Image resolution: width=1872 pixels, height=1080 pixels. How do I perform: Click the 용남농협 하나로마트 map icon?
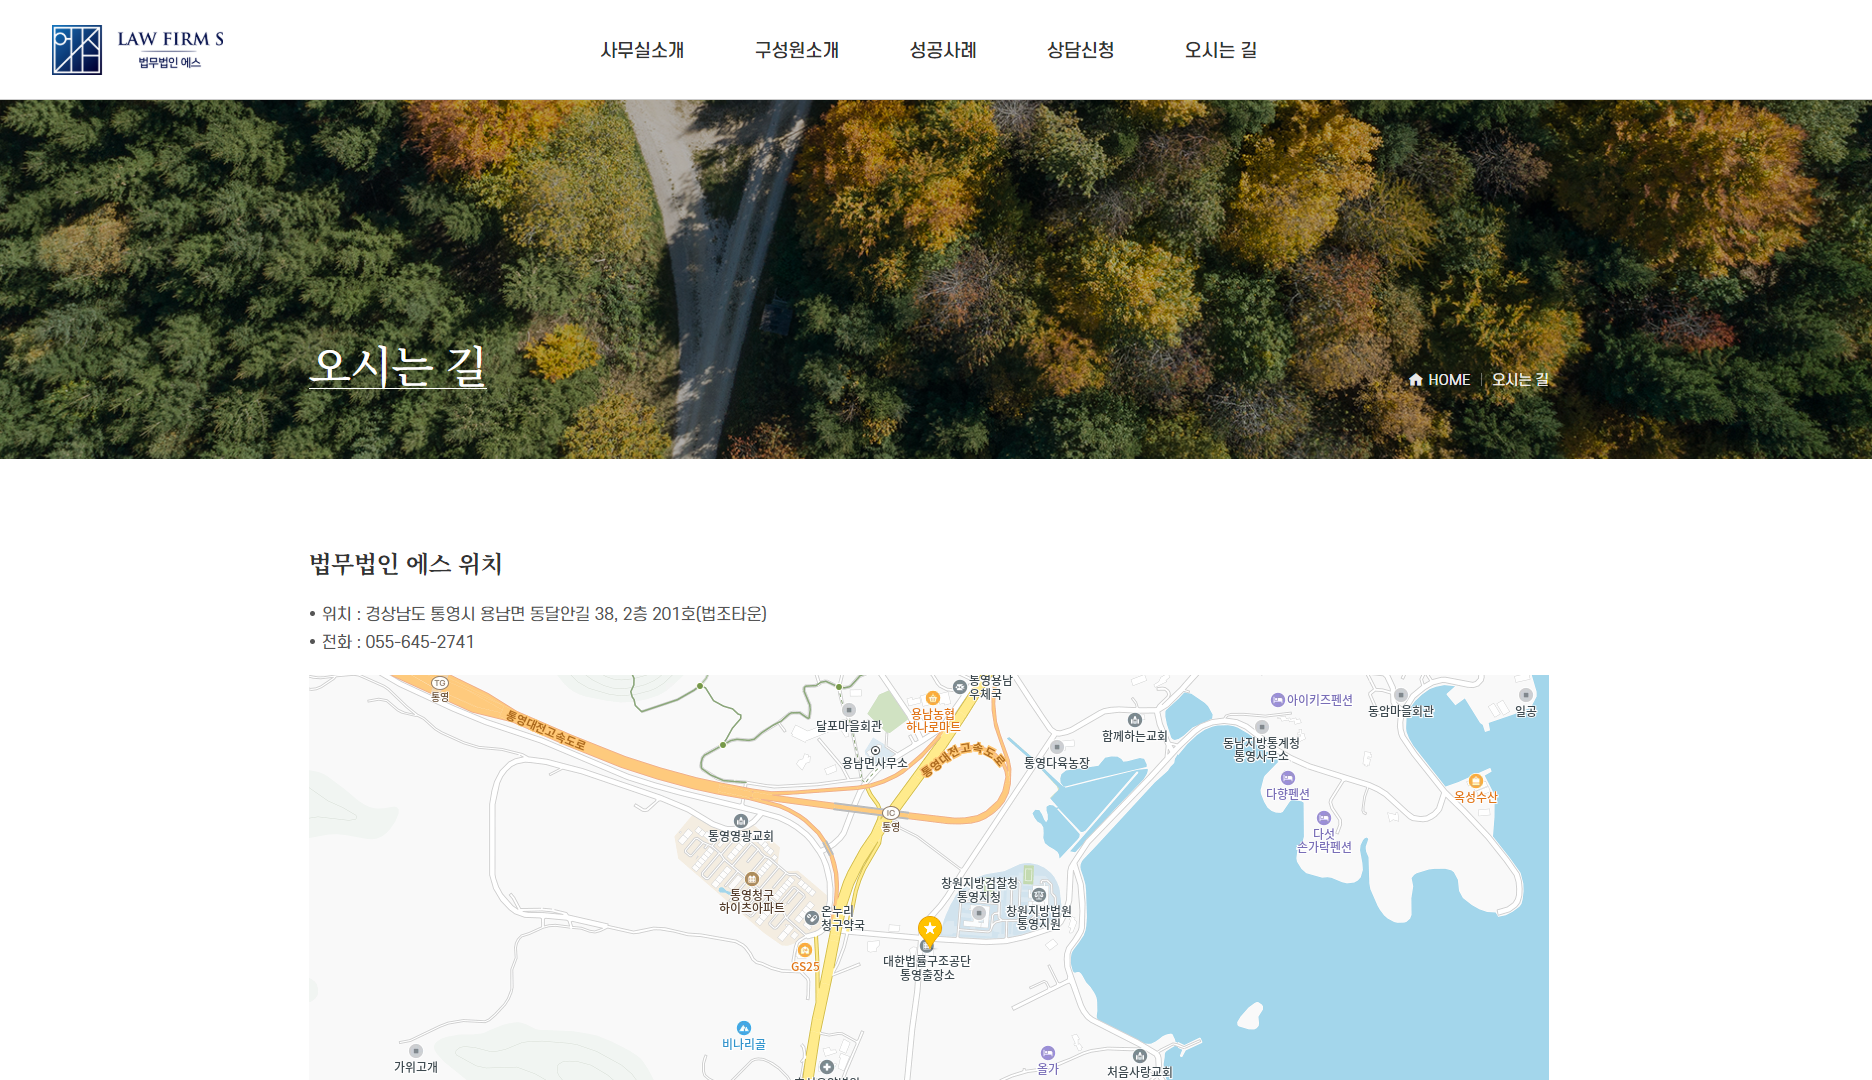click(x=933, y=698)
